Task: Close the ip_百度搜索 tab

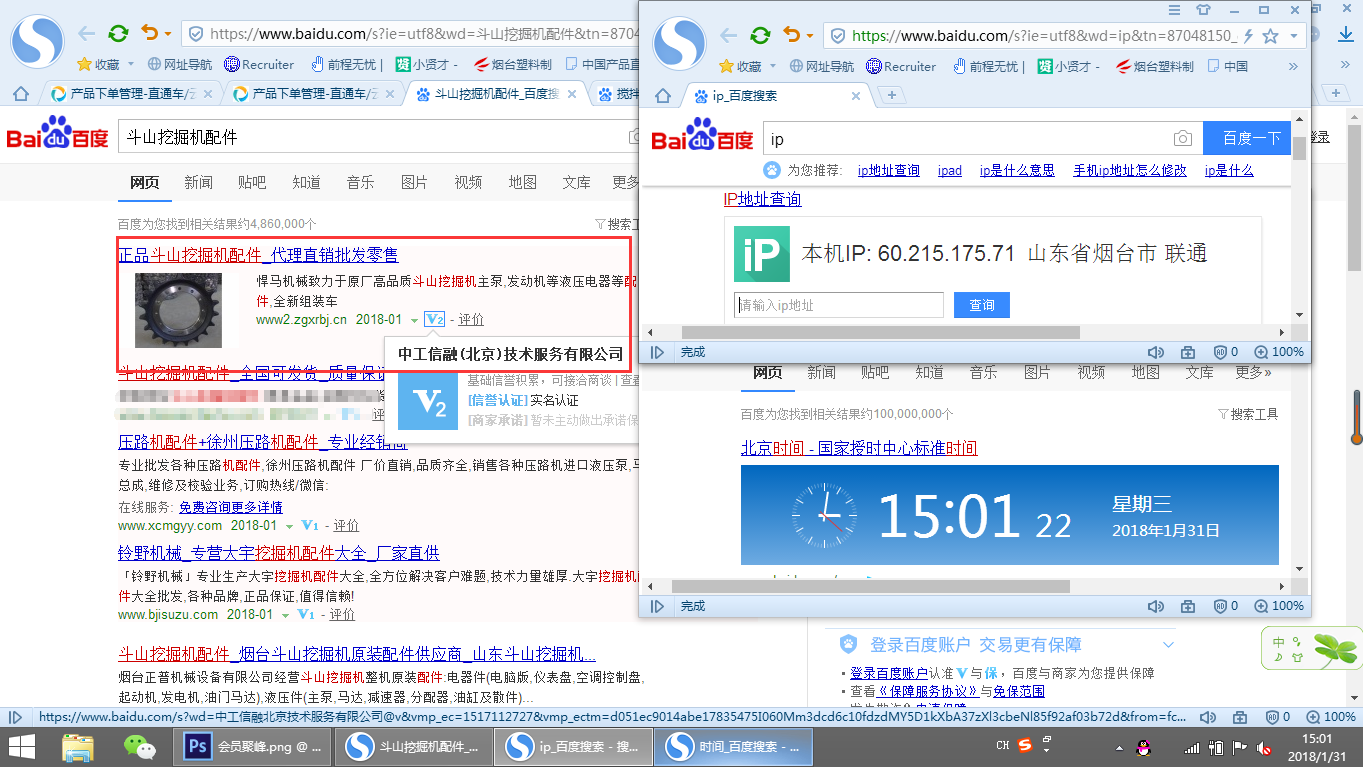Action: tap(856, 97)
